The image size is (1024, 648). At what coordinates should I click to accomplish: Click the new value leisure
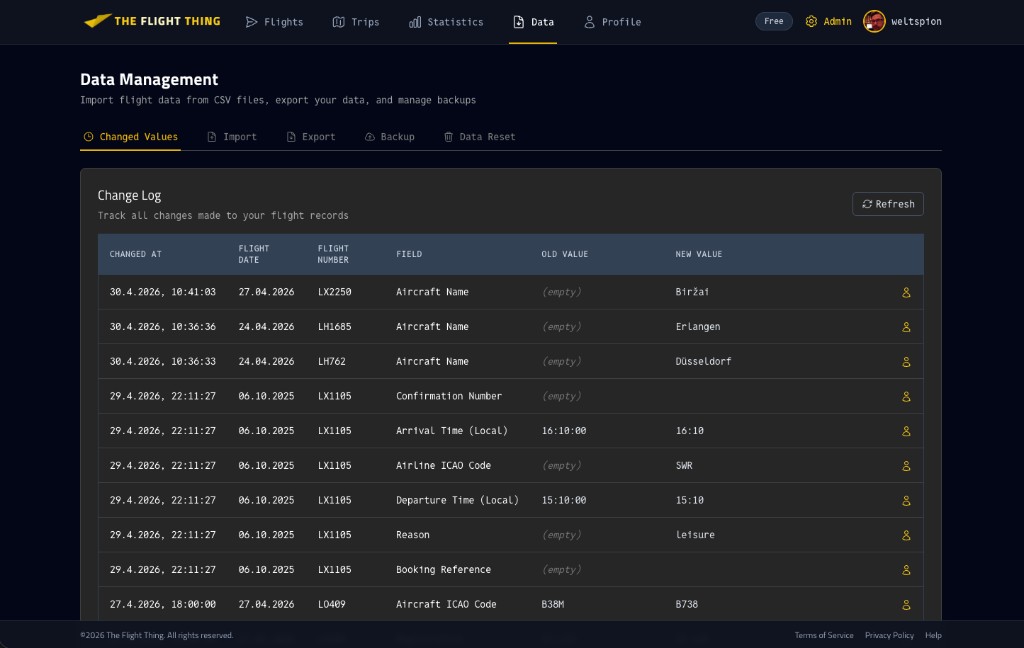pos(695,535)
